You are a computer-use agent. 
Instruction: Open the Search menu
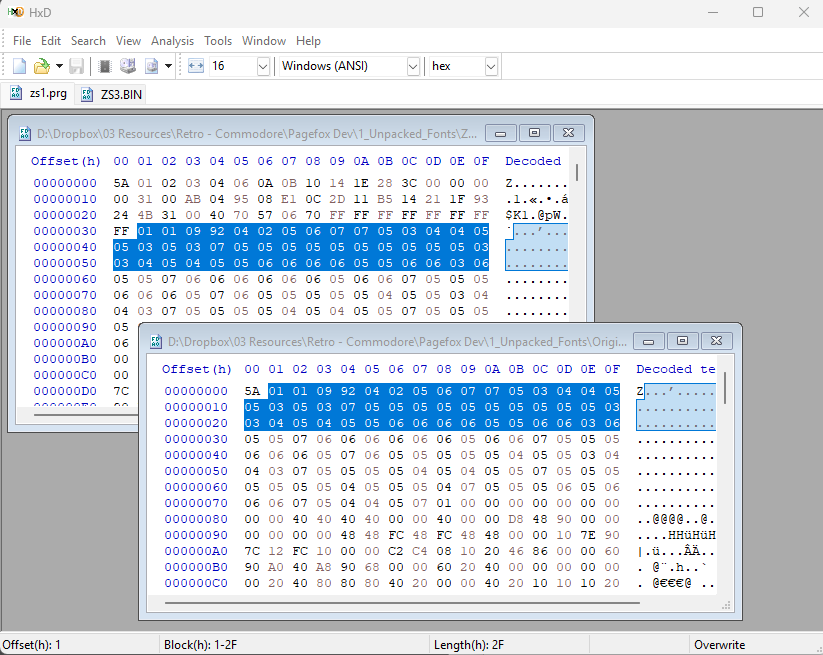pyautogui.click(x=88, y=41)
